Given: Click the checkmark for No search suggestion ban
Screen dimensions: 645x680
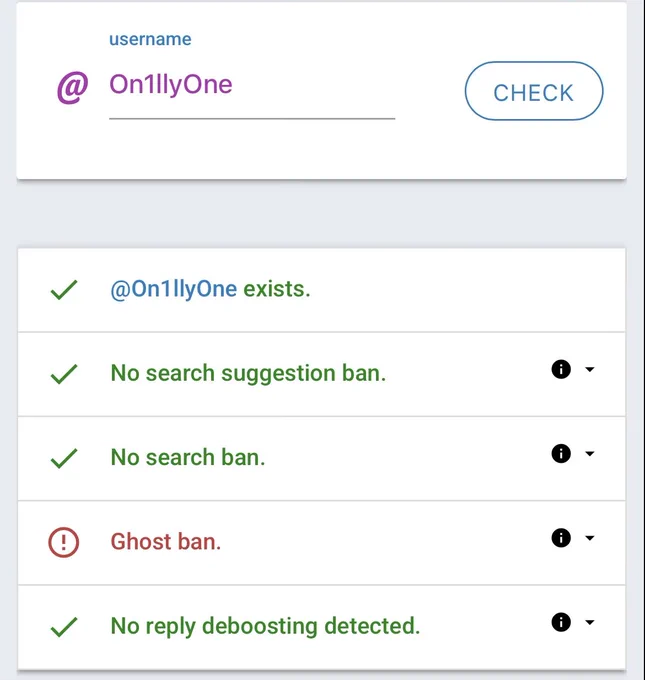Looking at the screenshot, I should coord(64,374).
